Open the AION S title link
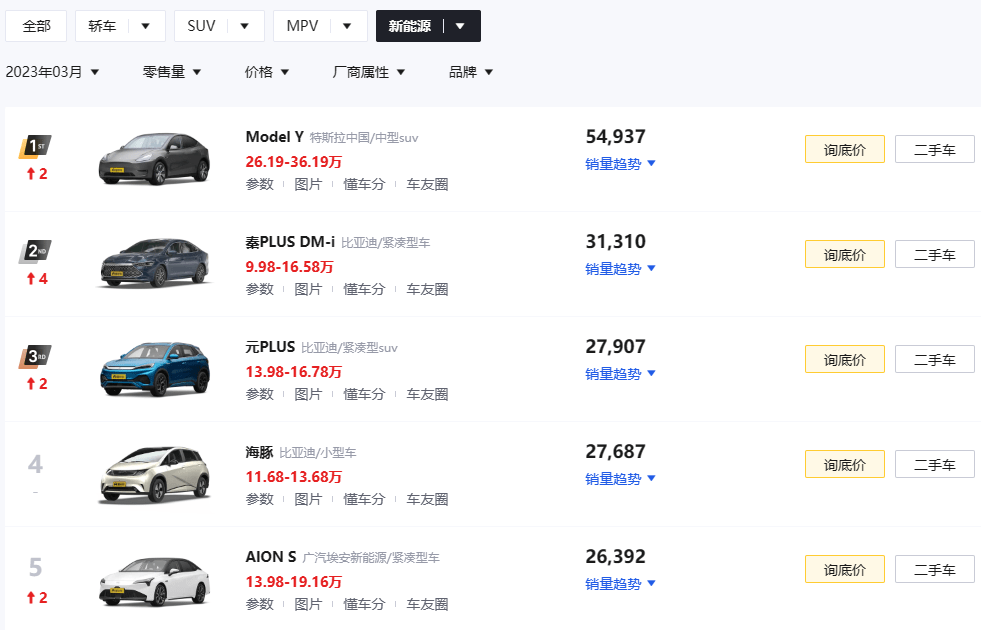This screenshot has width=981, height=630. pyautogui.click(x=271, y=557)
